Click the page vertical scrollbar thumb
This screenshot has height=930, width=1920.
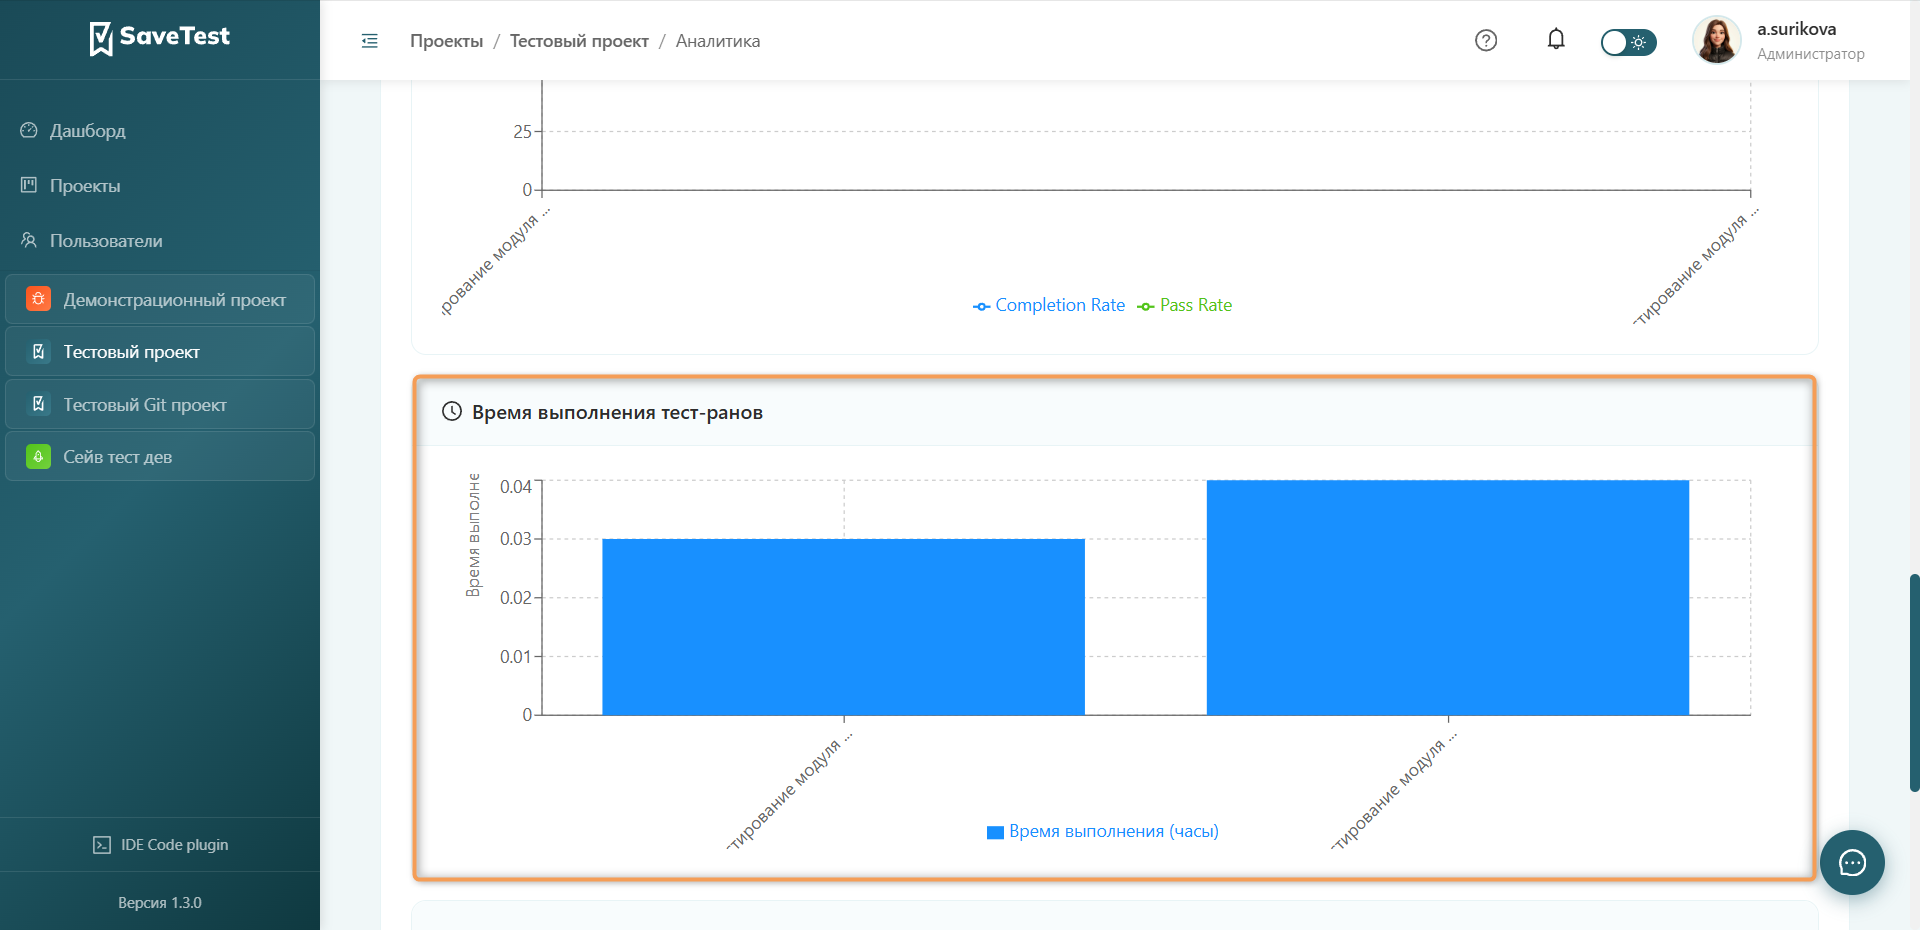click(x=1914, y=683)
